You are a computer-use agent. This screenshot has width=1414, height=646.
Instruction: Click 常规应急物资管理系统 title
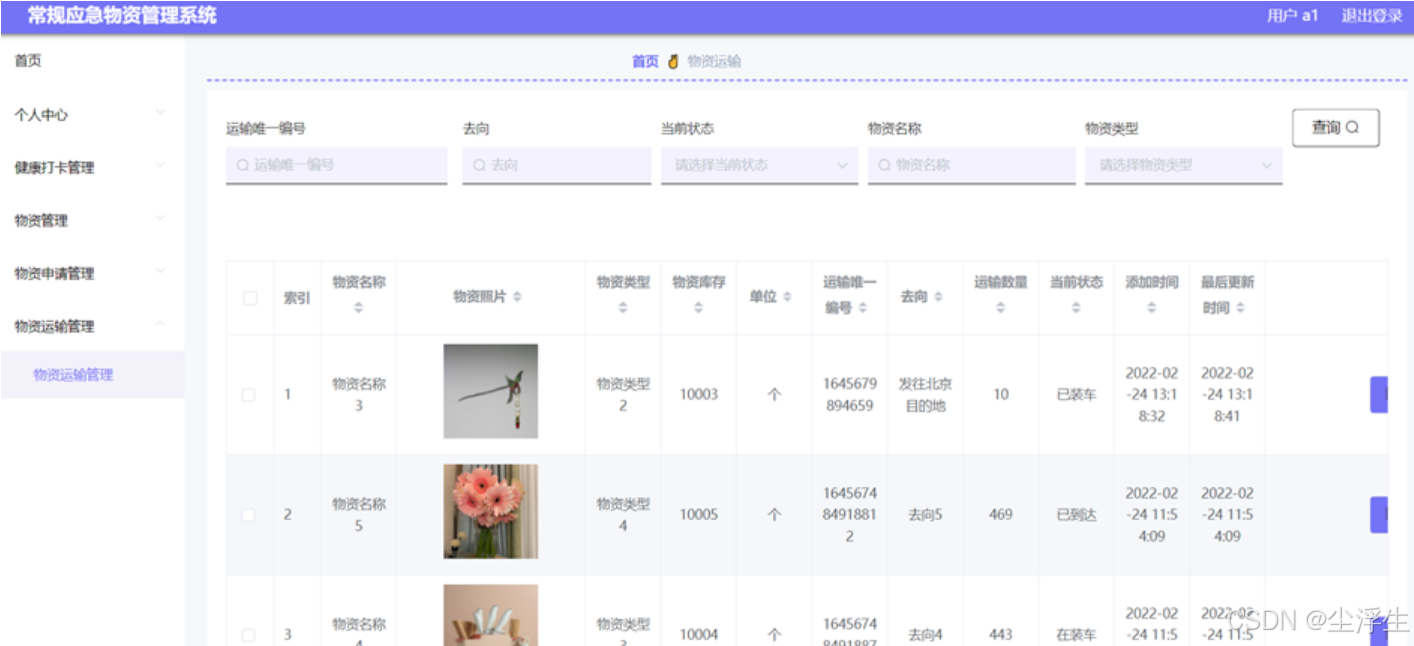pos(122,16)
